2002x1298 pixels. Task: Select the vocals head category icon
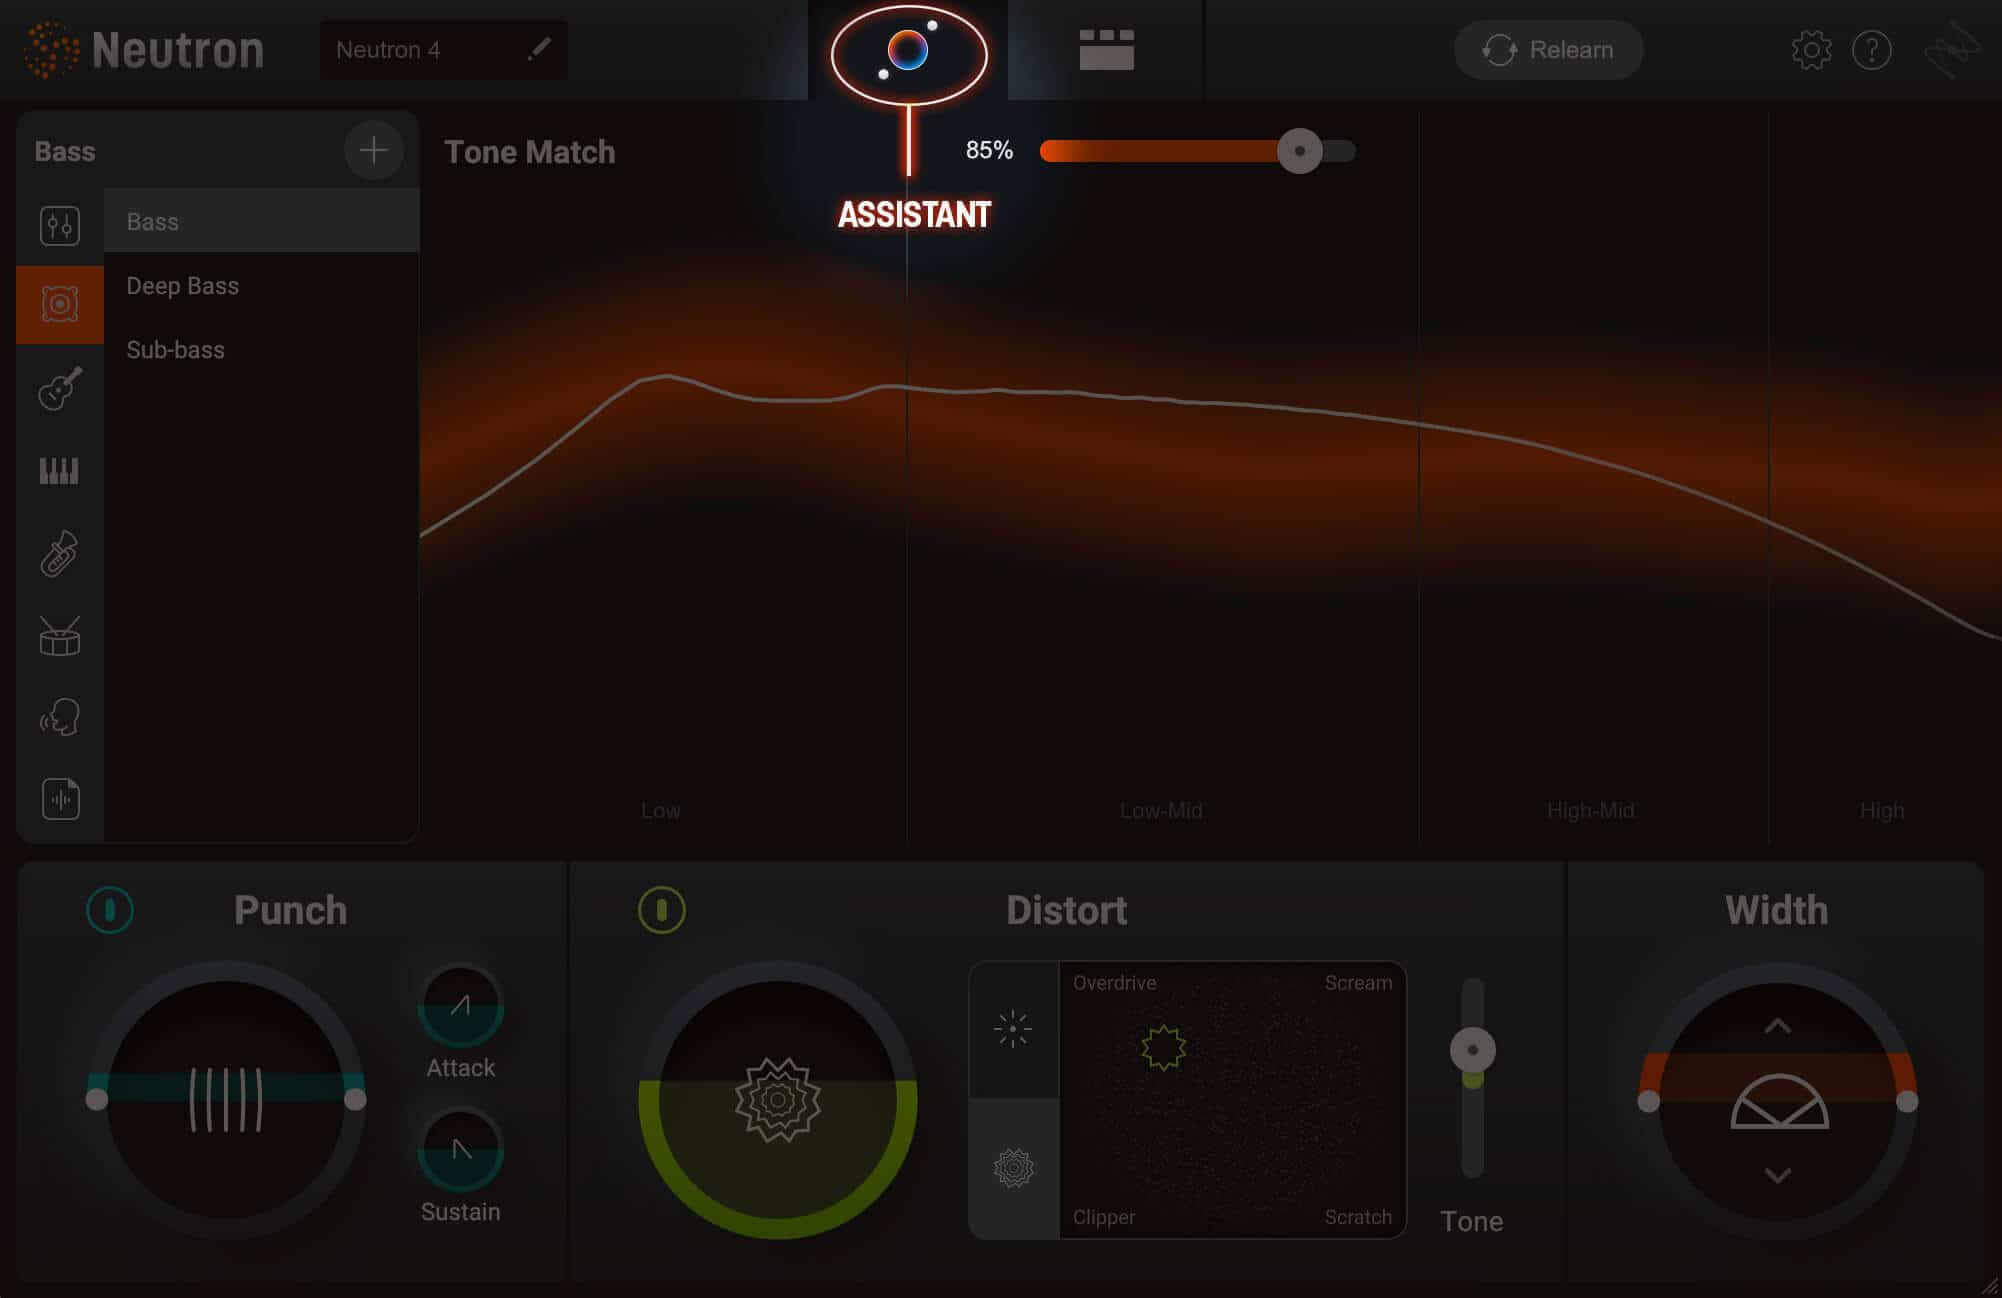(59, 717)
